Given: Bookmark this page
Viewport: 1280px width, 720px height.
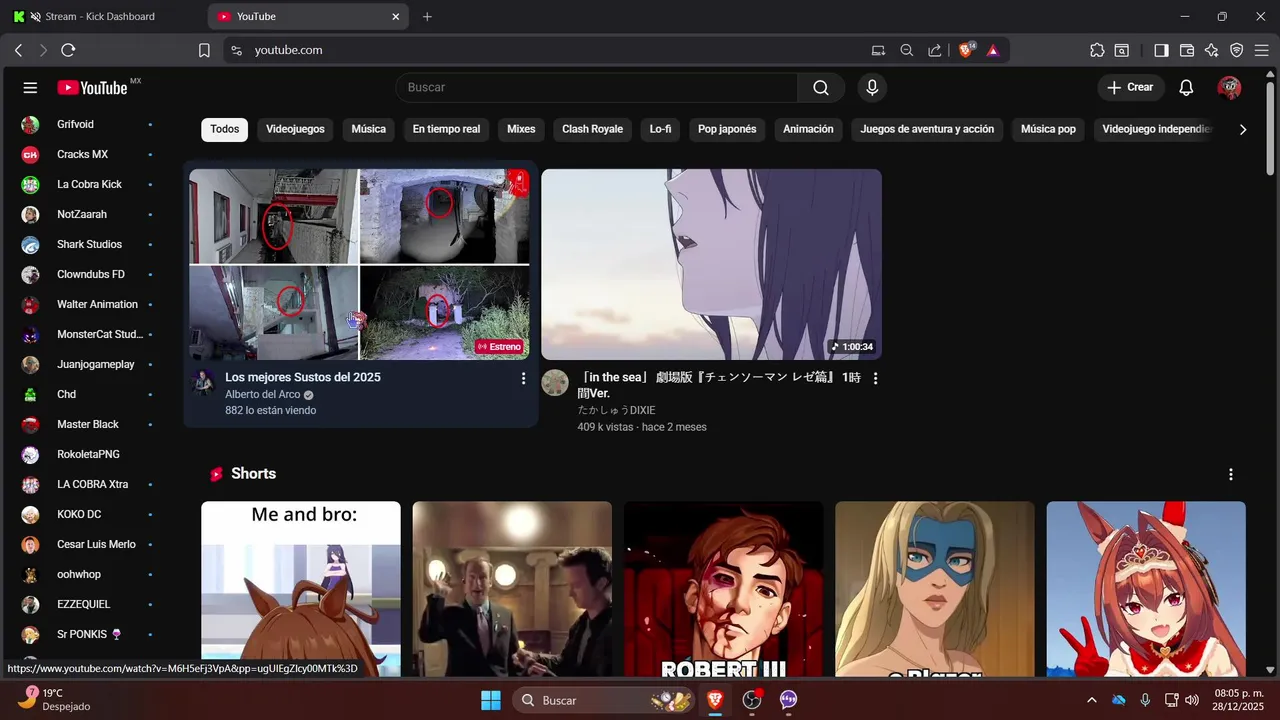Looking at the screenshot, I should pyautogui.click(x=204, y=50).
